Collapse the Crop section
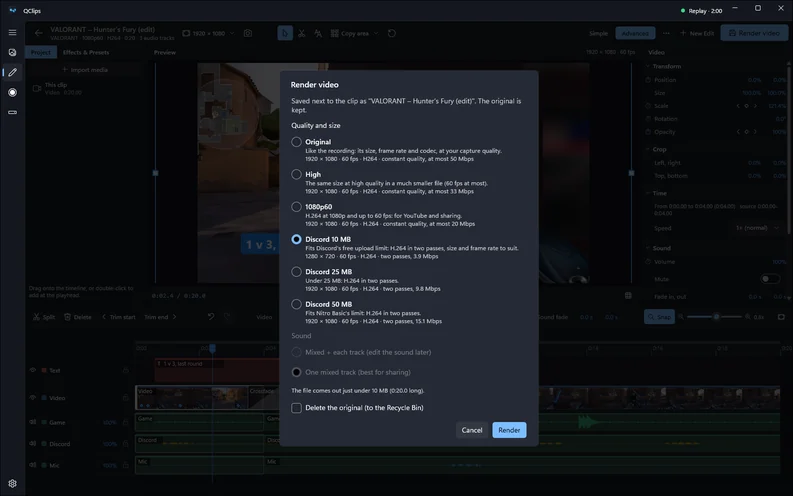The height and width of the screenshot is (496, 793). 648,149
